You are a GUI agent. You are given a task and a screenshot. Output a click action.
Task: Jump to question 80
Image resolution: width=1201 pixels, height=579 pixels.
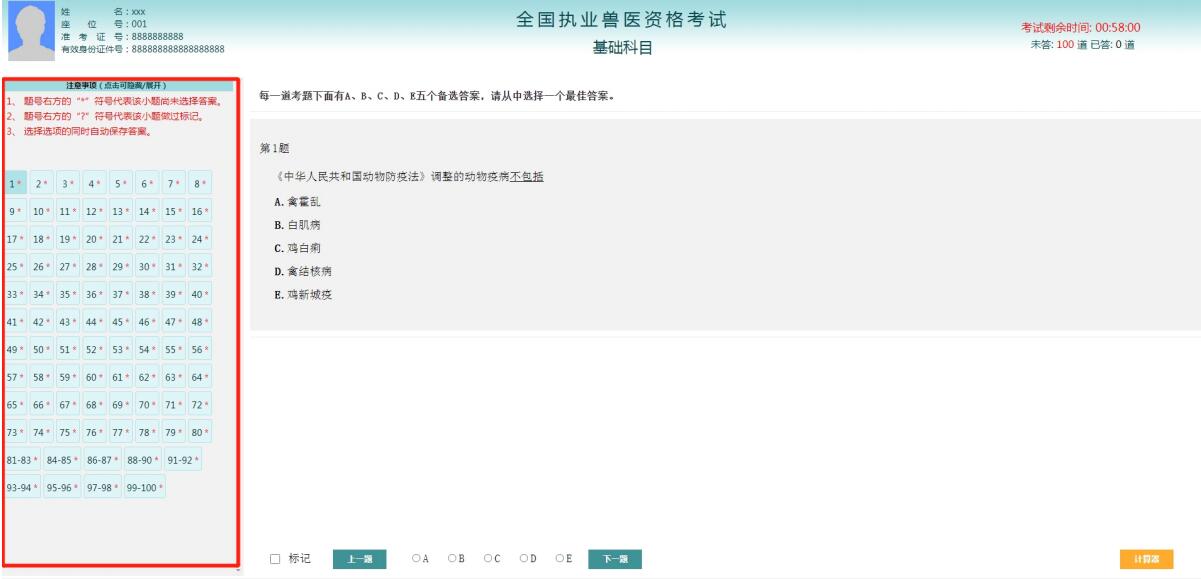coord(200,433)
